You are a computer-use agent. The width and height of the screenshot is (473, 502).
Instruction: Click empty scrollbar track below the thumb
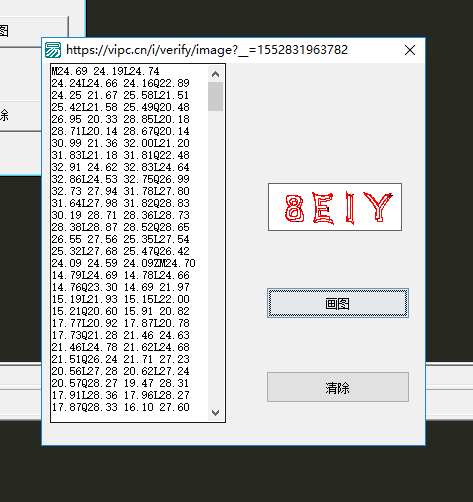click(215, 257)
